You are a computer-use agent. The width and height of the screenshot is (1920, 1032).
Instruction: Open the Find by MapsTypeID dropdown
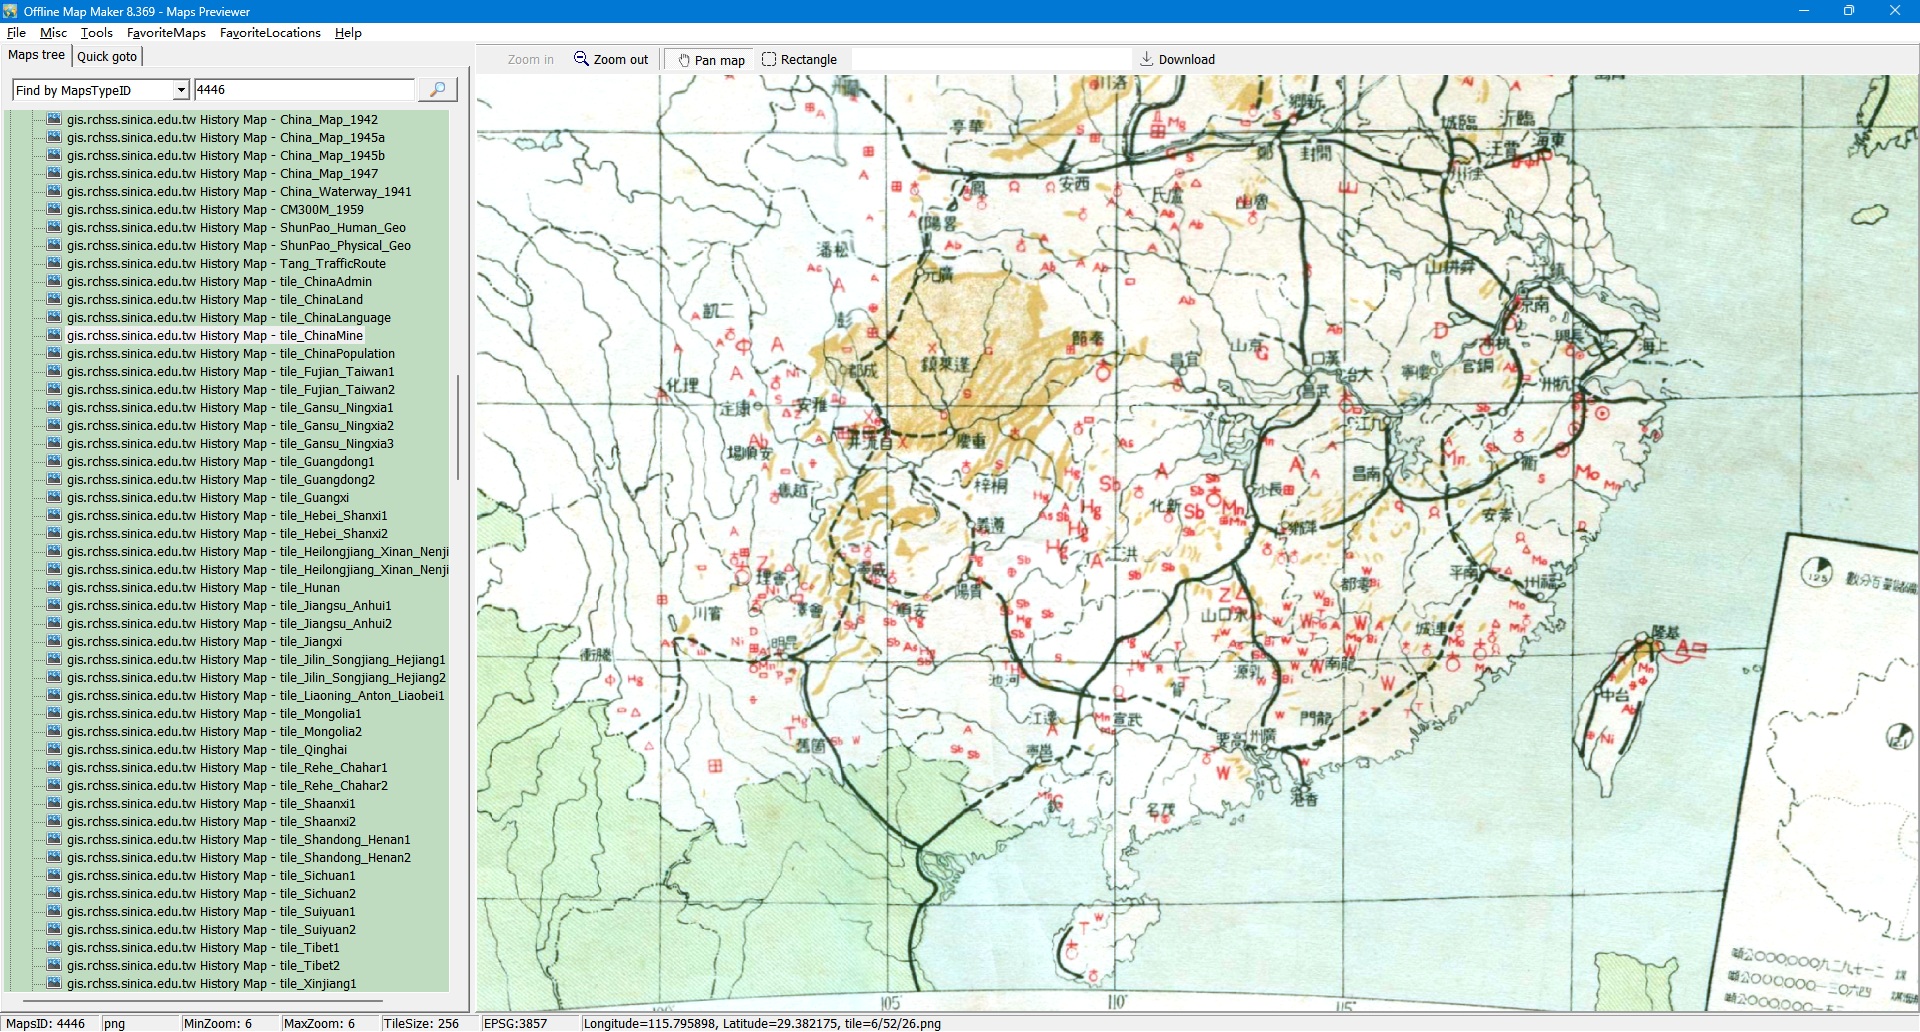[181, 90]
